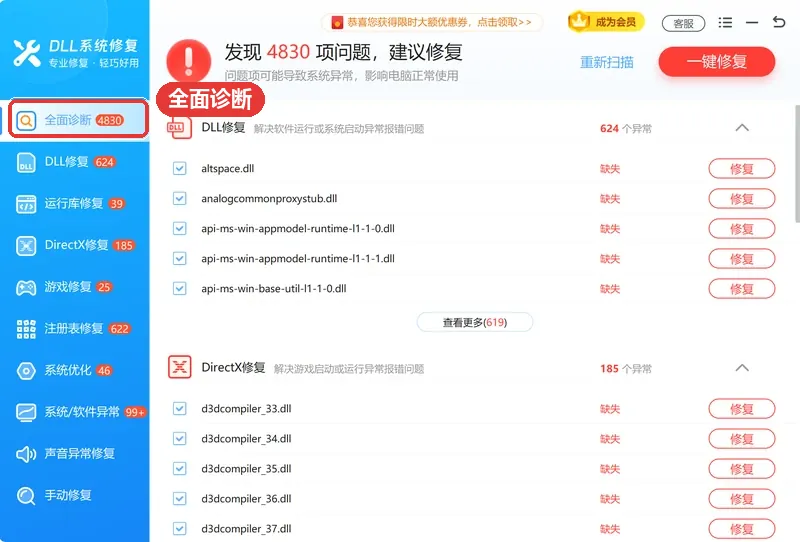Screen dimensions: 800x542
Task: Click the DirectX修复 section header icon
Action: (x=180, y=367)
